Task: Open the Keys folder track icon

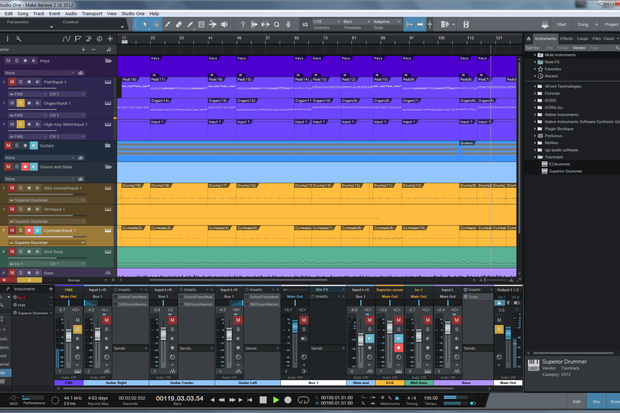Action: pyautogui.click(x=108, y=61)
